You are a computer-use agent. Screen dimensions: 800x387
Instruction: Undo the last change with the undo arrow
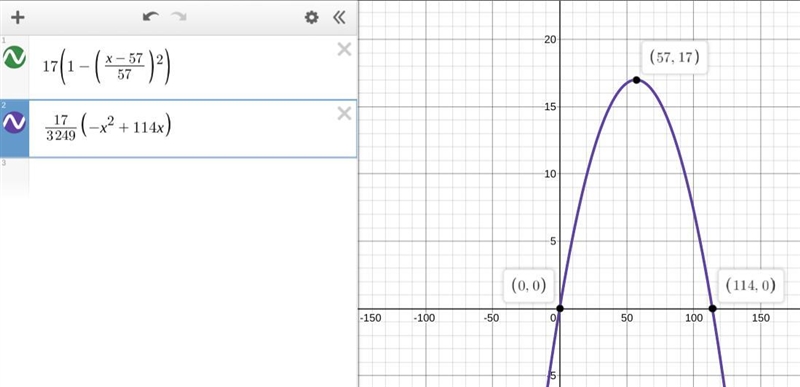[x=151, y=17]
